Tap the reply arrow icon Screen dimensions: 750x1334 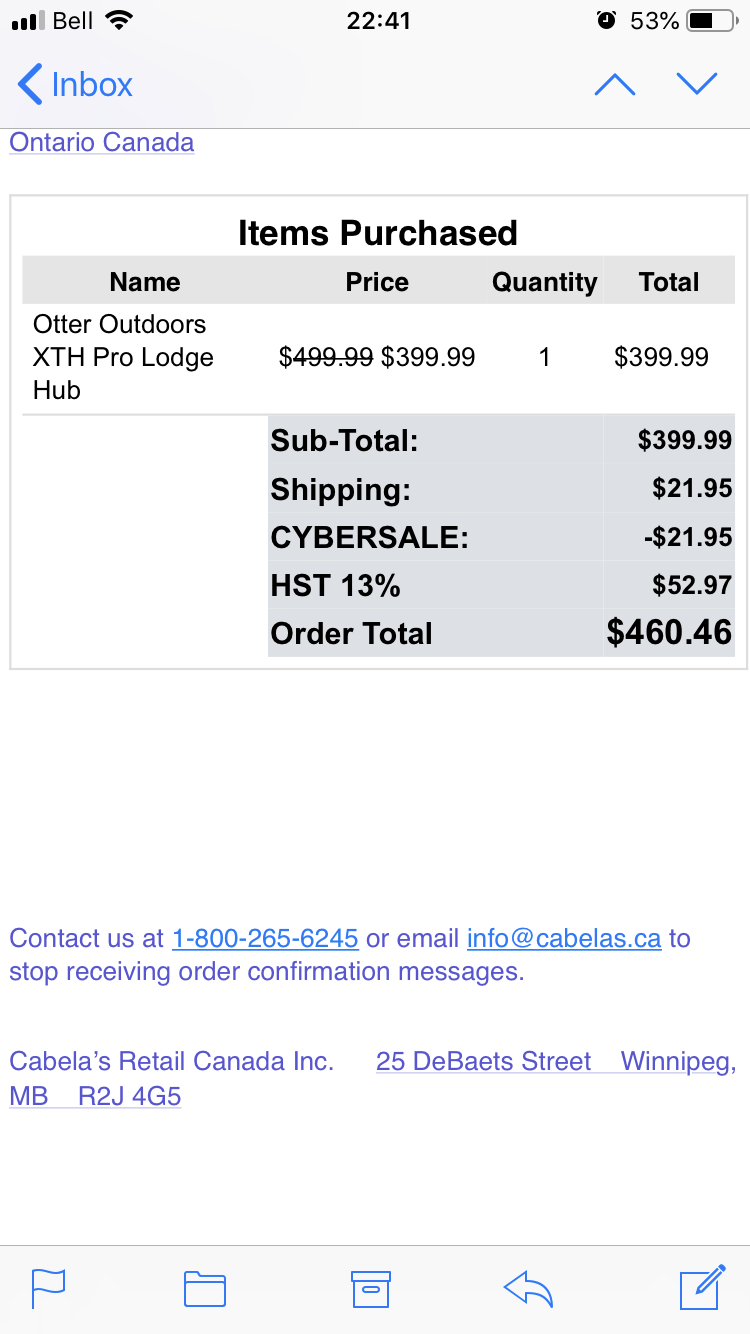pyautogui.click(x=528, y=1289)
